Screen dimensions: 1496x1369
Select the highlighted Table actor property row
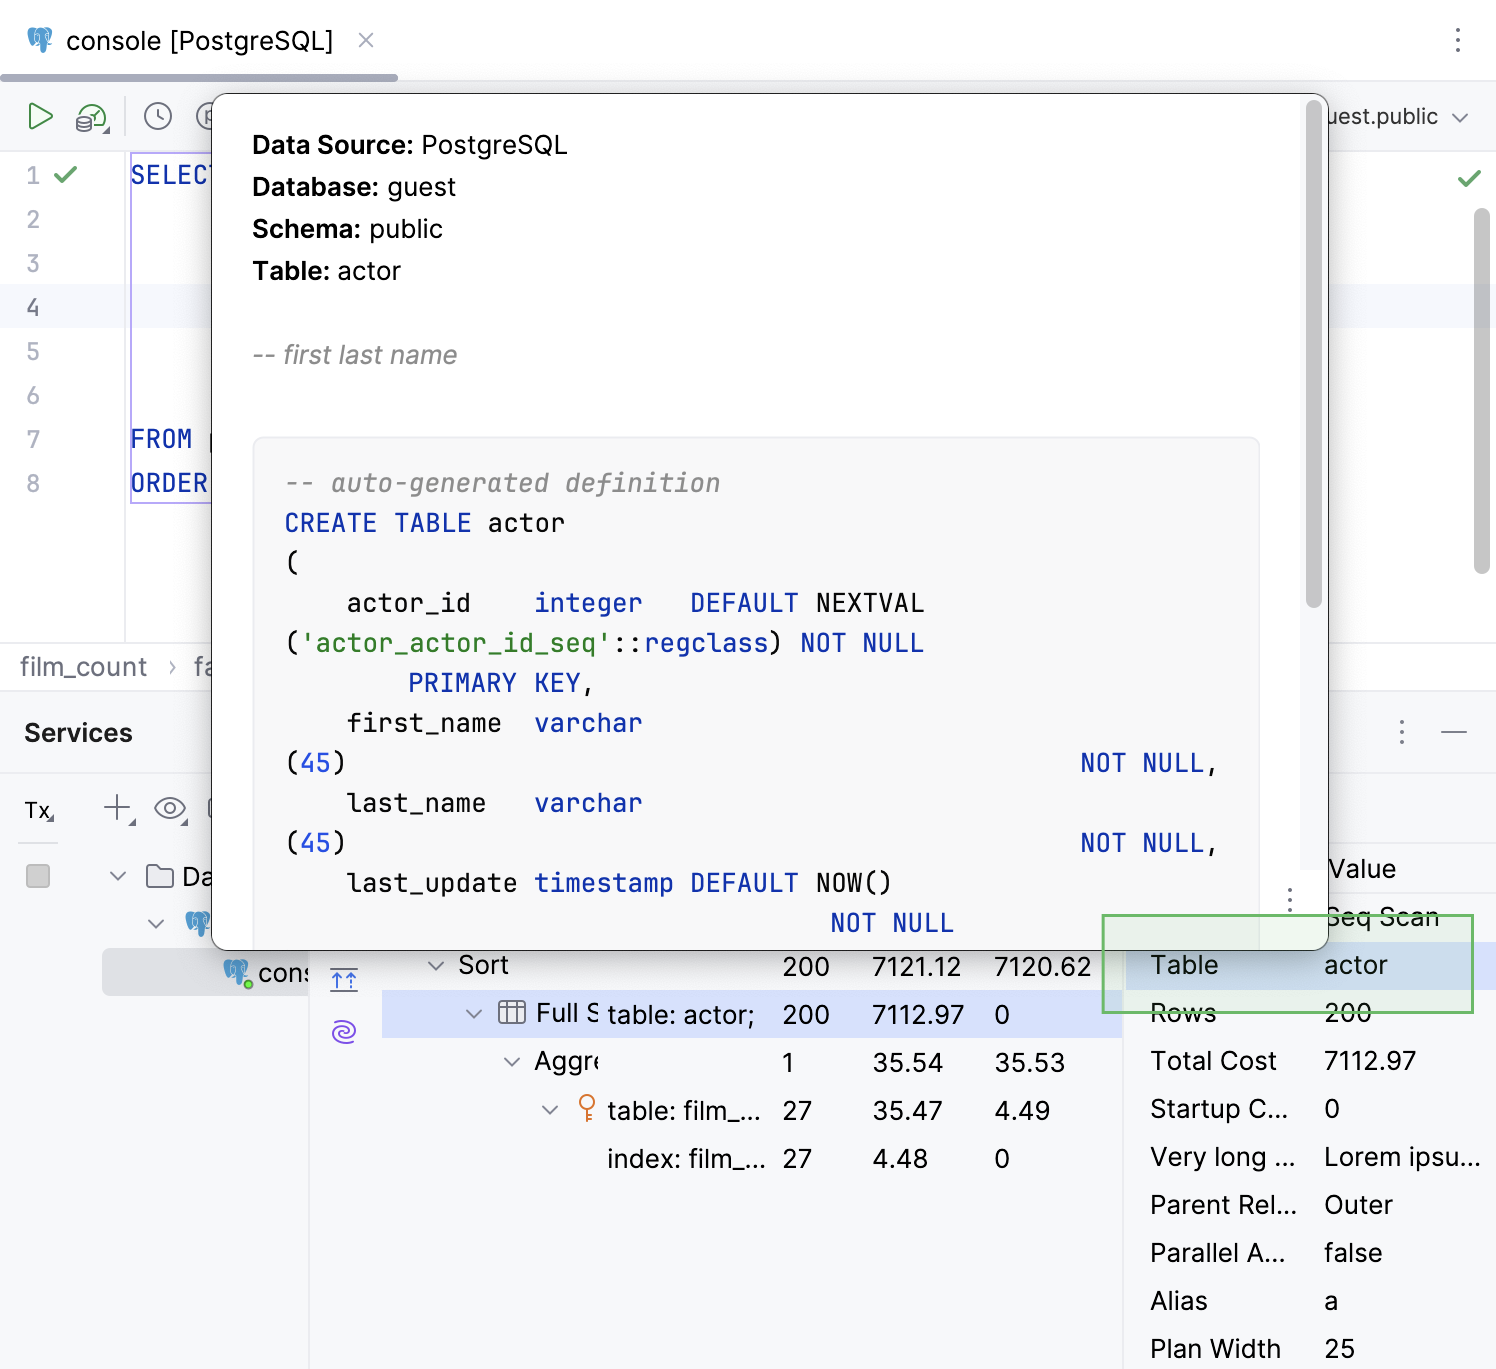(1290, 964)
